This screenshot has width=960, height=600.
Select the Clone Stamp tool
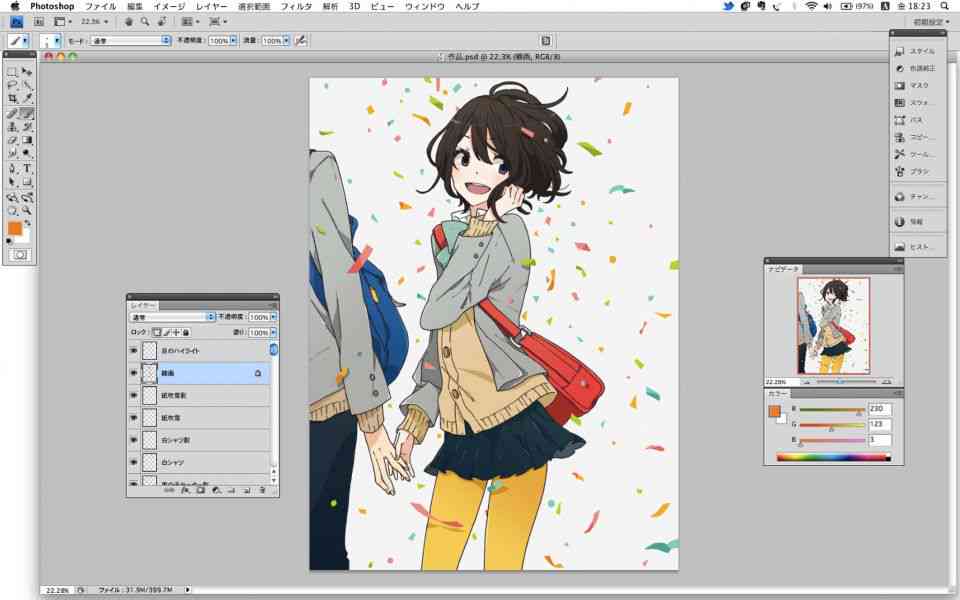coord(12,127)
